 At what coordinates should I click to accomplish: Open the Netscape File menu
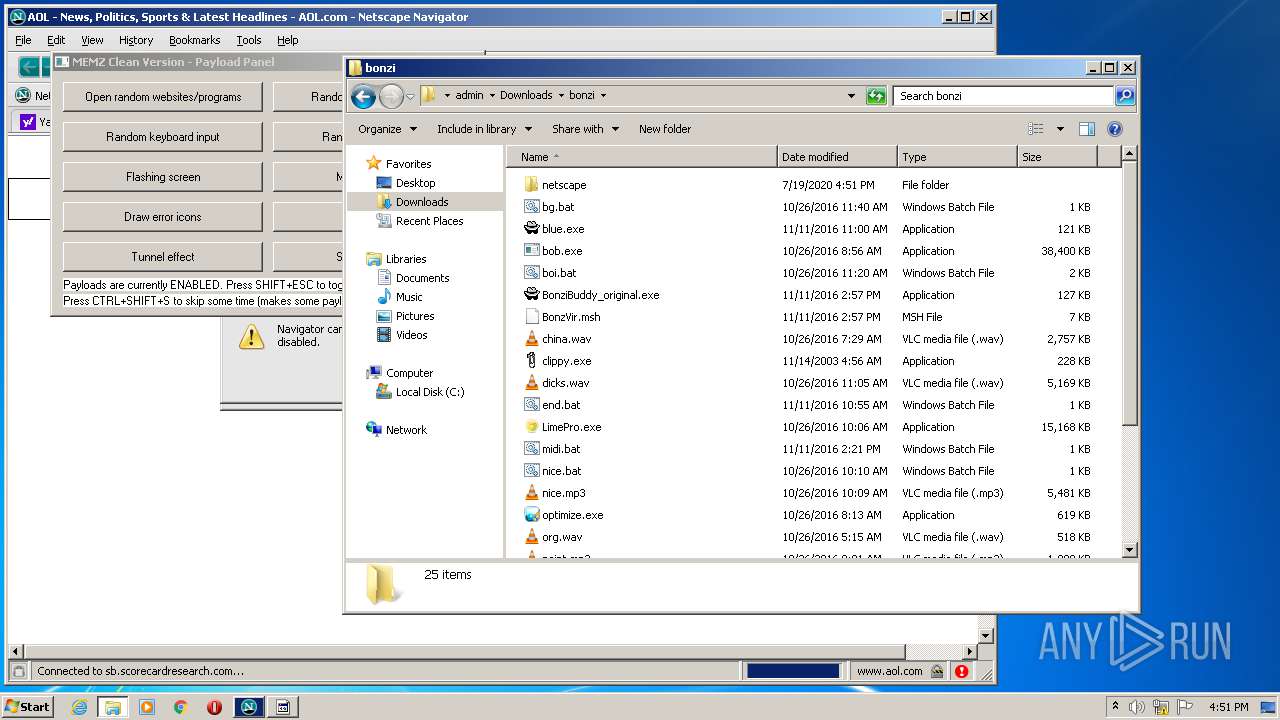(23, 40)
